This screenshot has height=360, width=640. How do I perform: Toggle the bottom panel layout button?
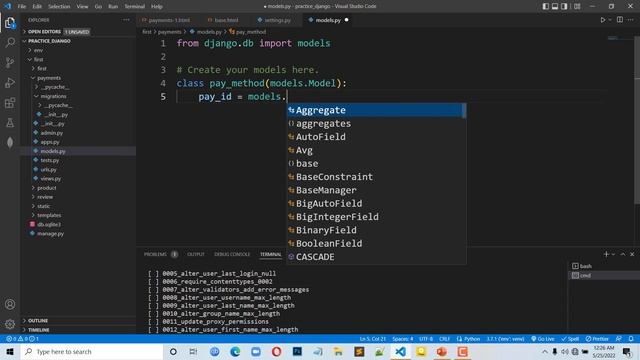555,6
